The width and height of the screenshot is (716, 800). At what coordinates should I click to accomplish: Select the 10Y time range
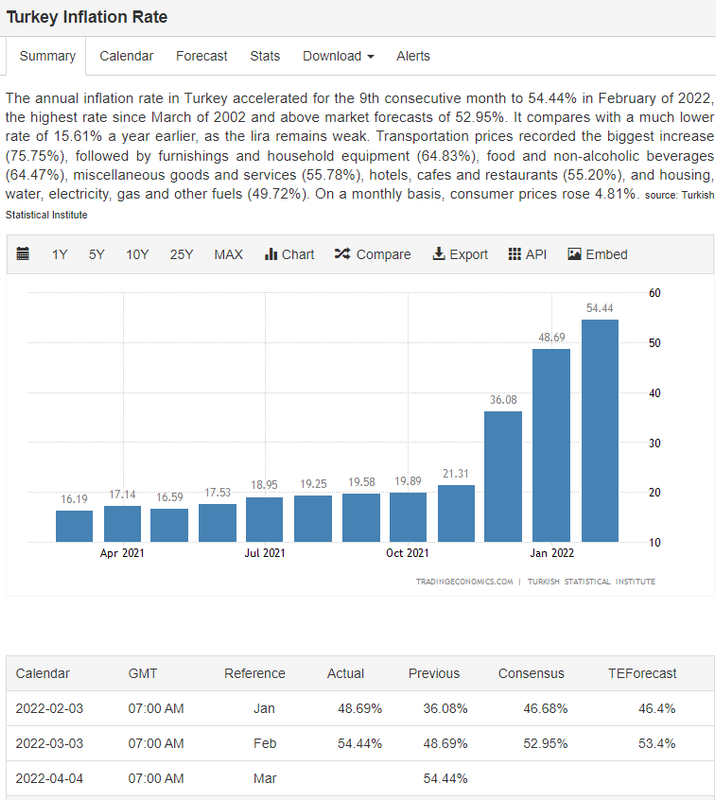pos(137,255)
